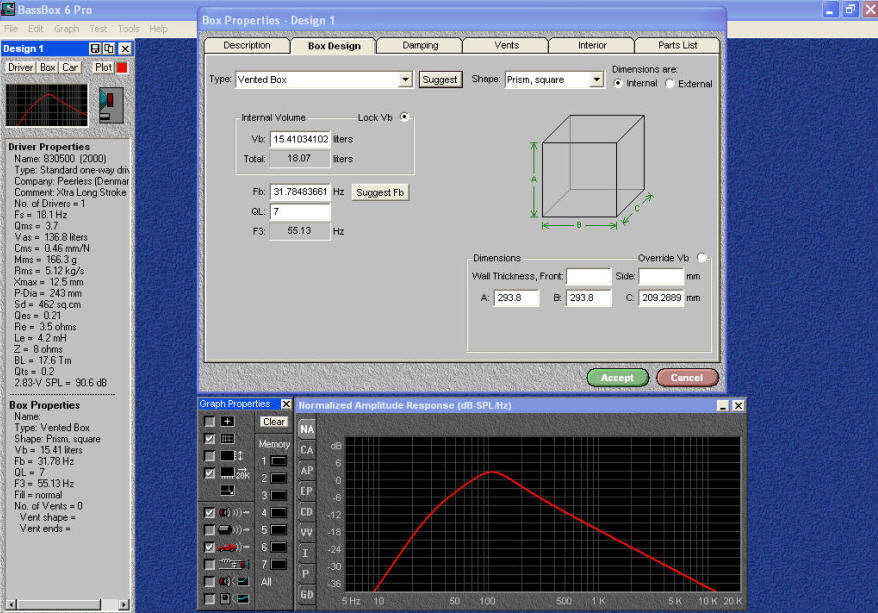Click the Design 1 panel horizontal scrollbar
The image size is (878, 613).
click(x=68, y=605)
